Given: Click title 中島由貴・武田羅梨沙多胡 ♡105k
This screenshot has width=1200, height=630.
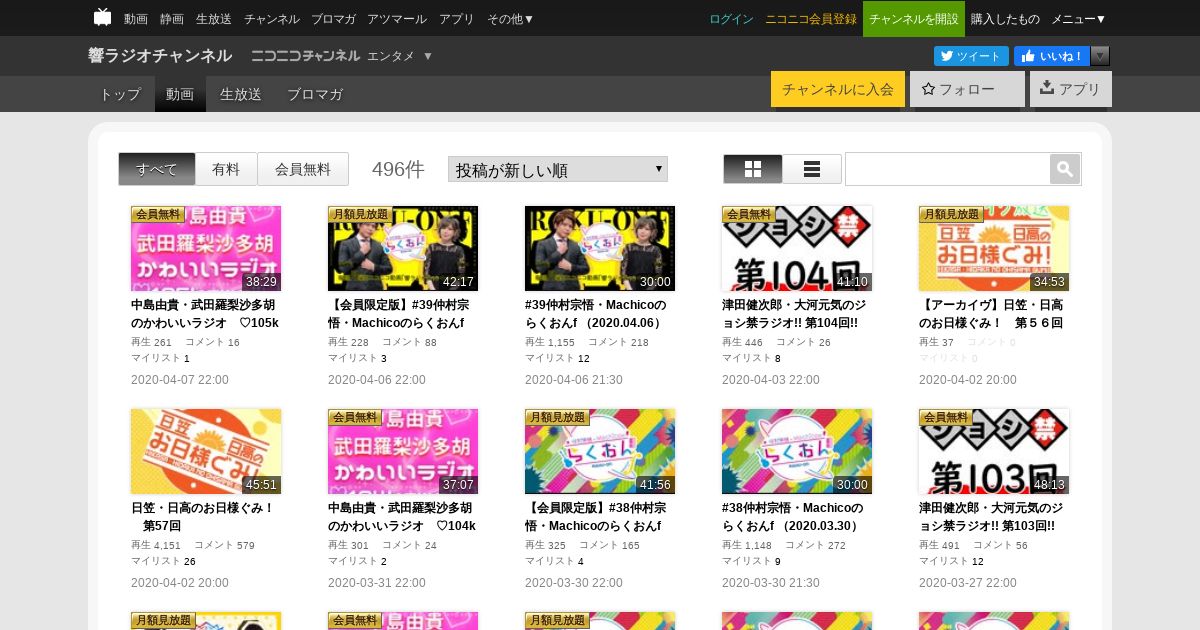Looking at the screenshot, I should point(205,314).
